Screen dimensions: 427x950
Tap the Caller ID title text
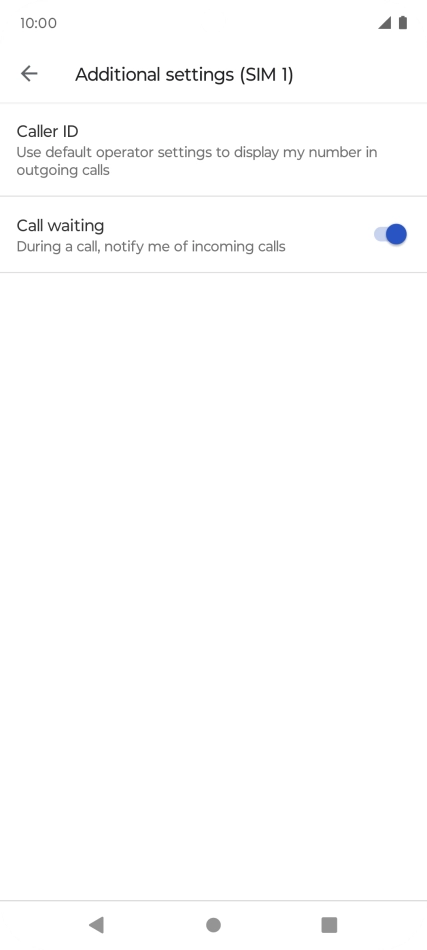[x=47, y=131]
